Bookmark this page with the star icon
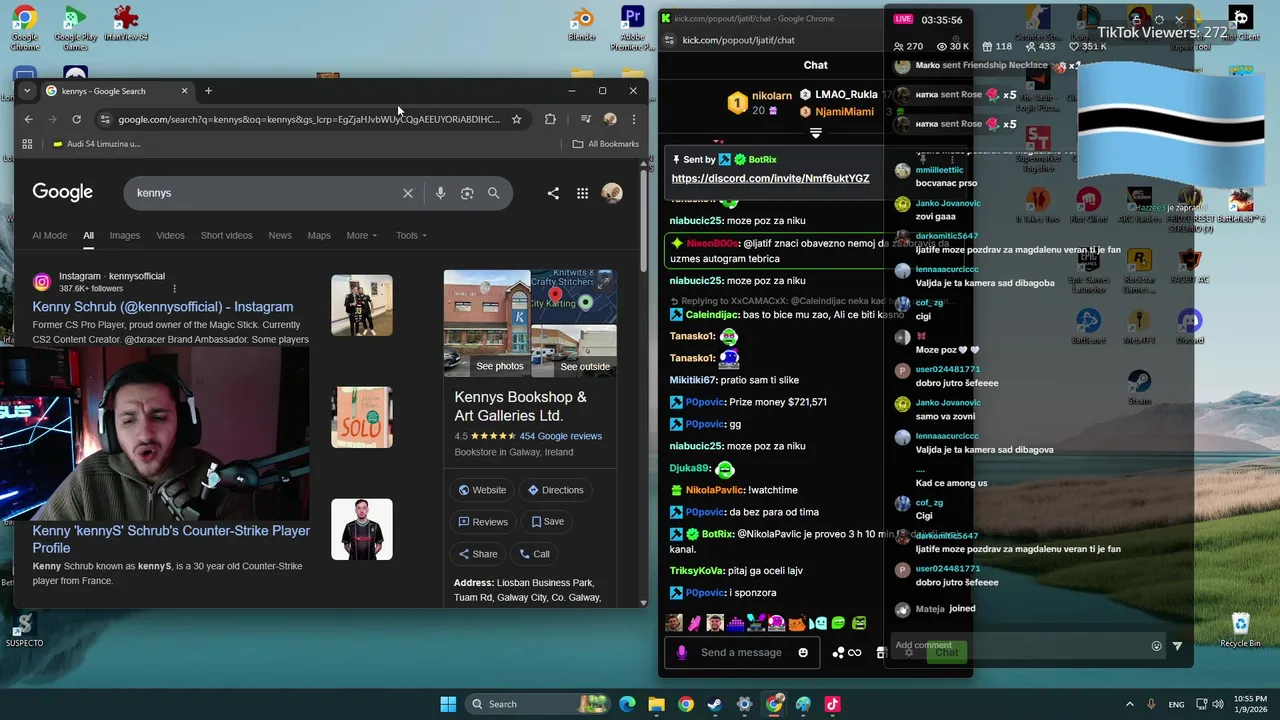 (x=516, y=119)
